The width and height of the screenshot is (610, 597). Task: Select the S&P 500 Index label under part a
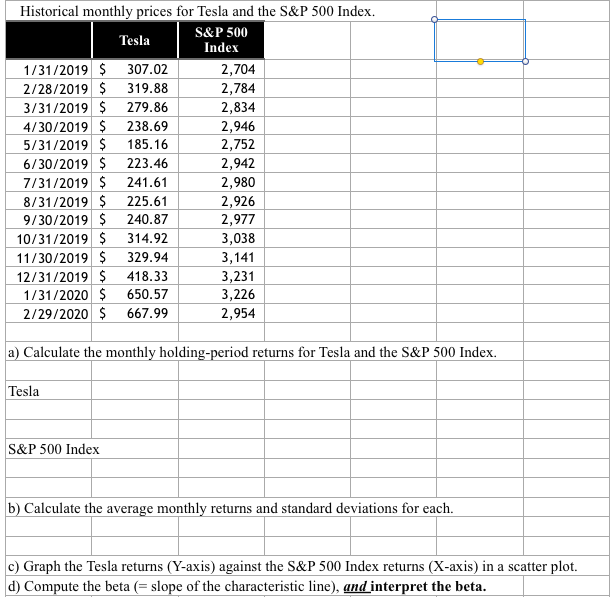(x=54, y=449)
